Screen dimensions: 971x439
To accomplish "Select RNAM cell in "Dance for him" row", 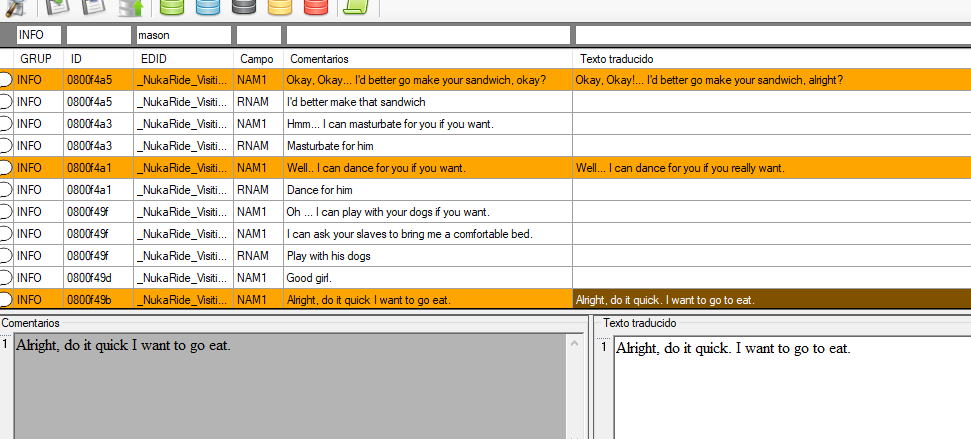I will 258,189.
